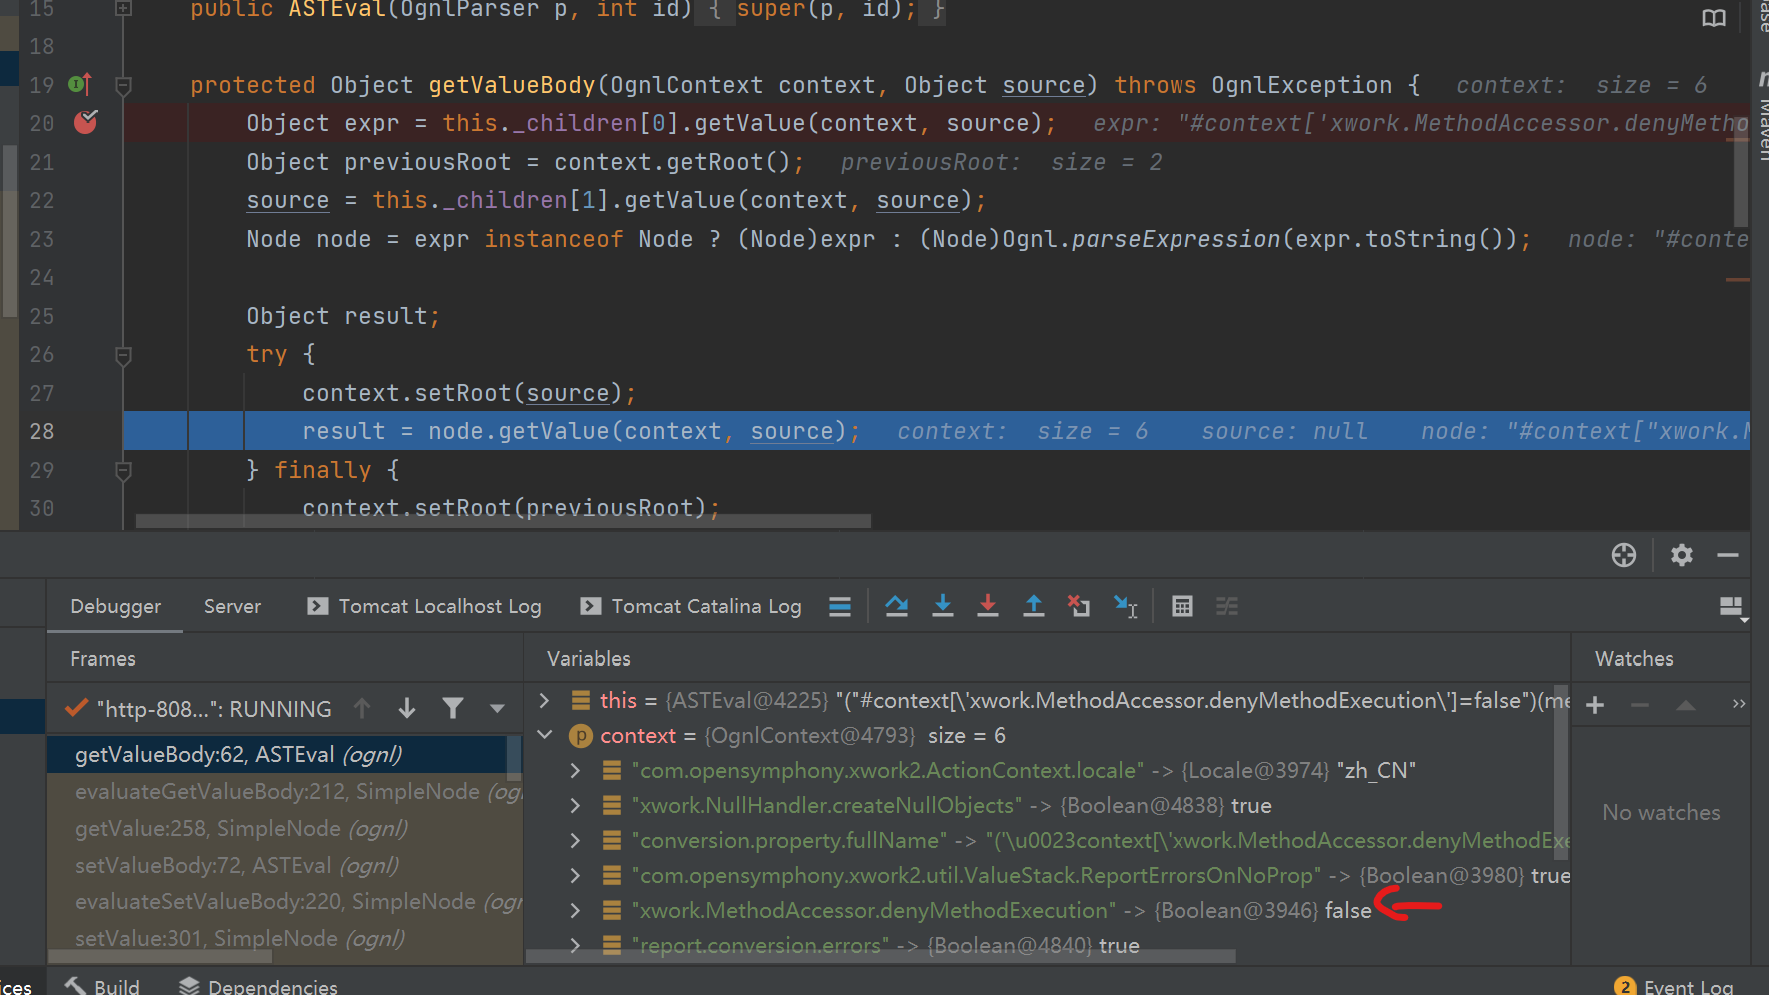Image resolution: width=1769 pixels, height=995 pixels.
Task: Open the debug panel layout settings icon
Action: (1732, 608)
